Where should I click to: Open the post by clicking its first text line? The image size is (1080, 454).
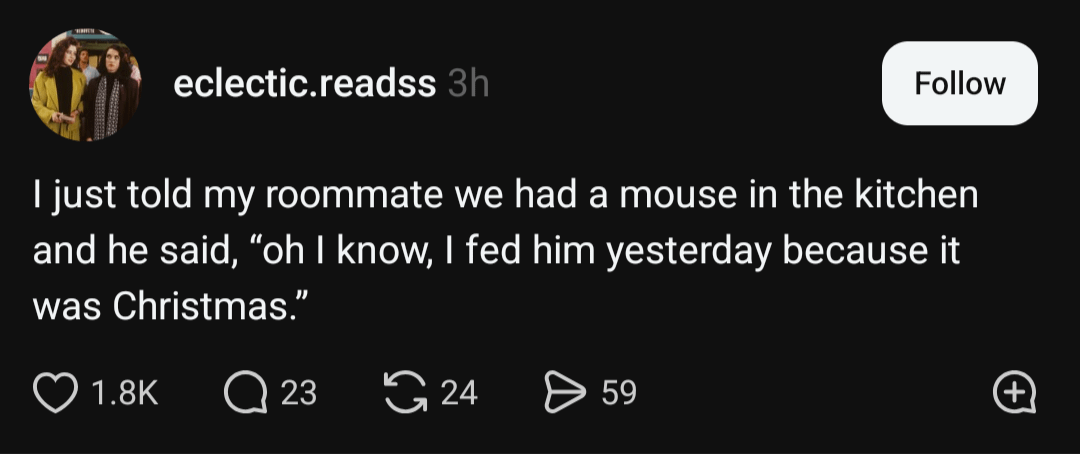(505, 194)
